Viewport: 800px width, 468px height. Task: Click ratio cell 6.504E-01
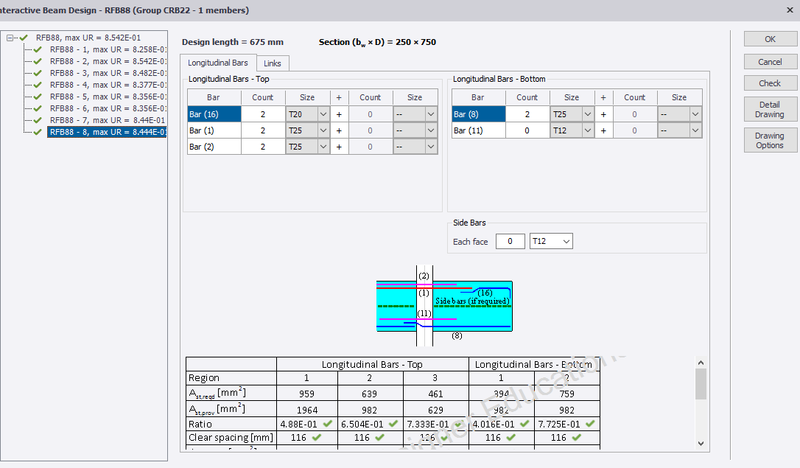[370, 424]
